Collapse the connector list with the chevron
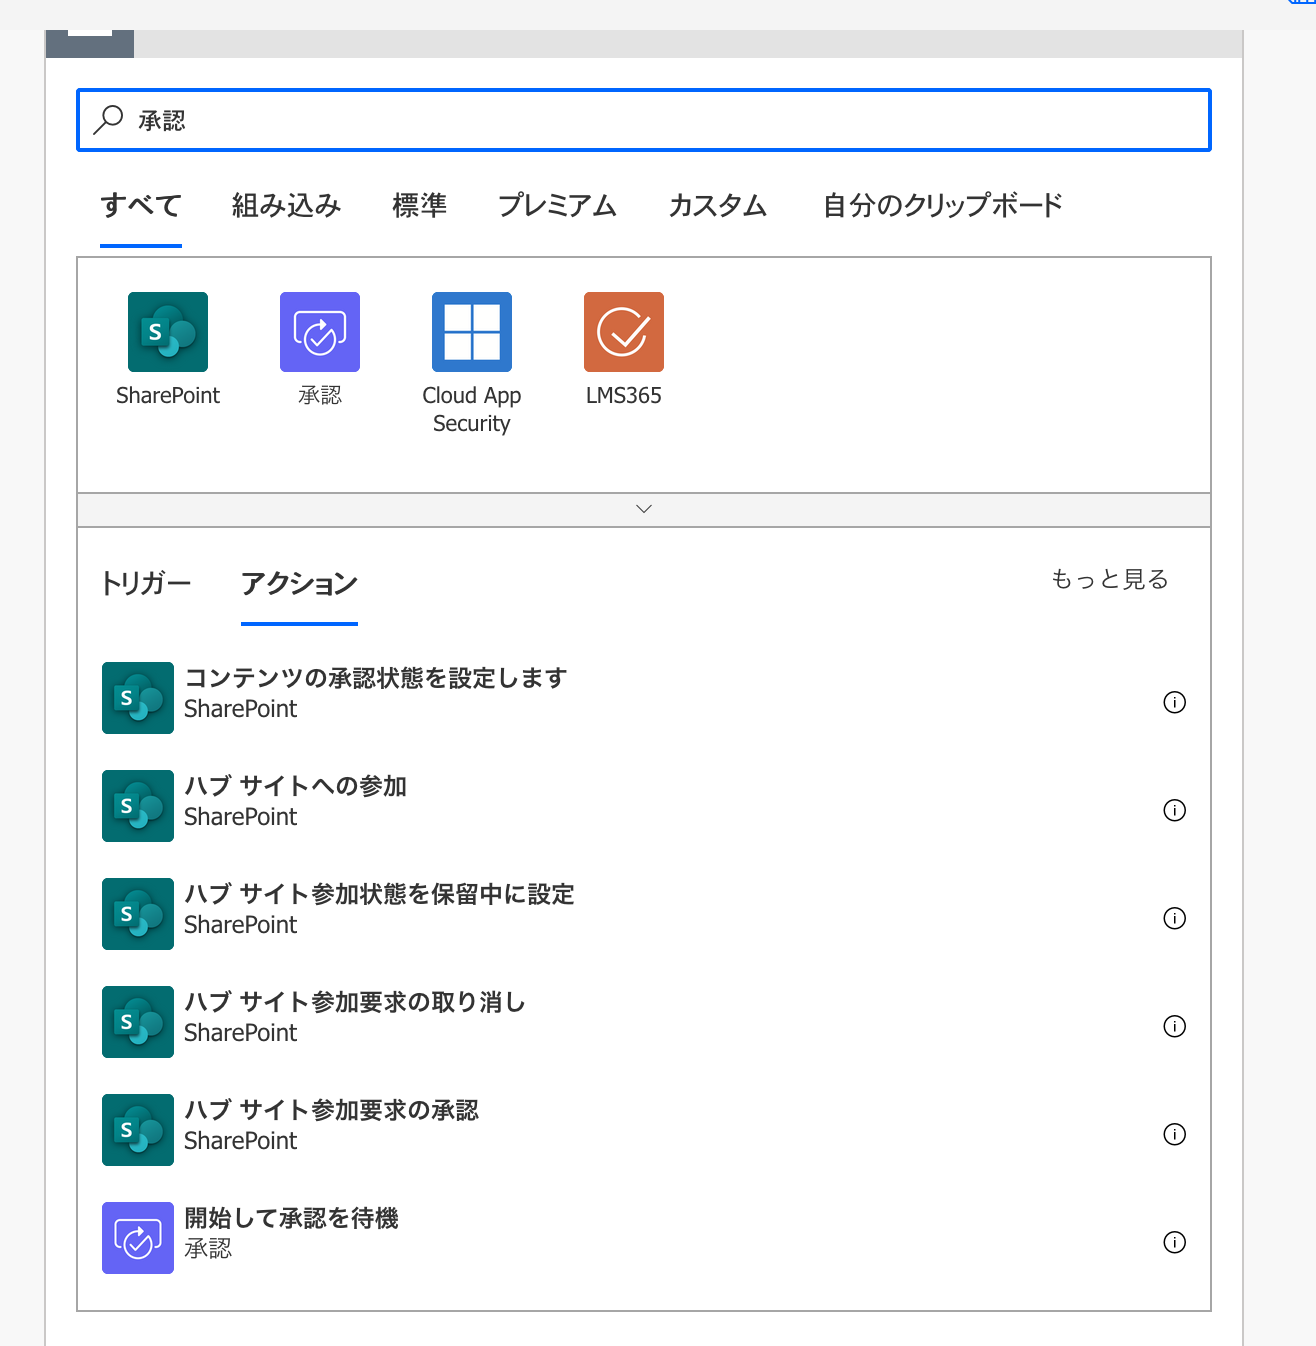1316x1346 pixels. click(x=644, y=509)
